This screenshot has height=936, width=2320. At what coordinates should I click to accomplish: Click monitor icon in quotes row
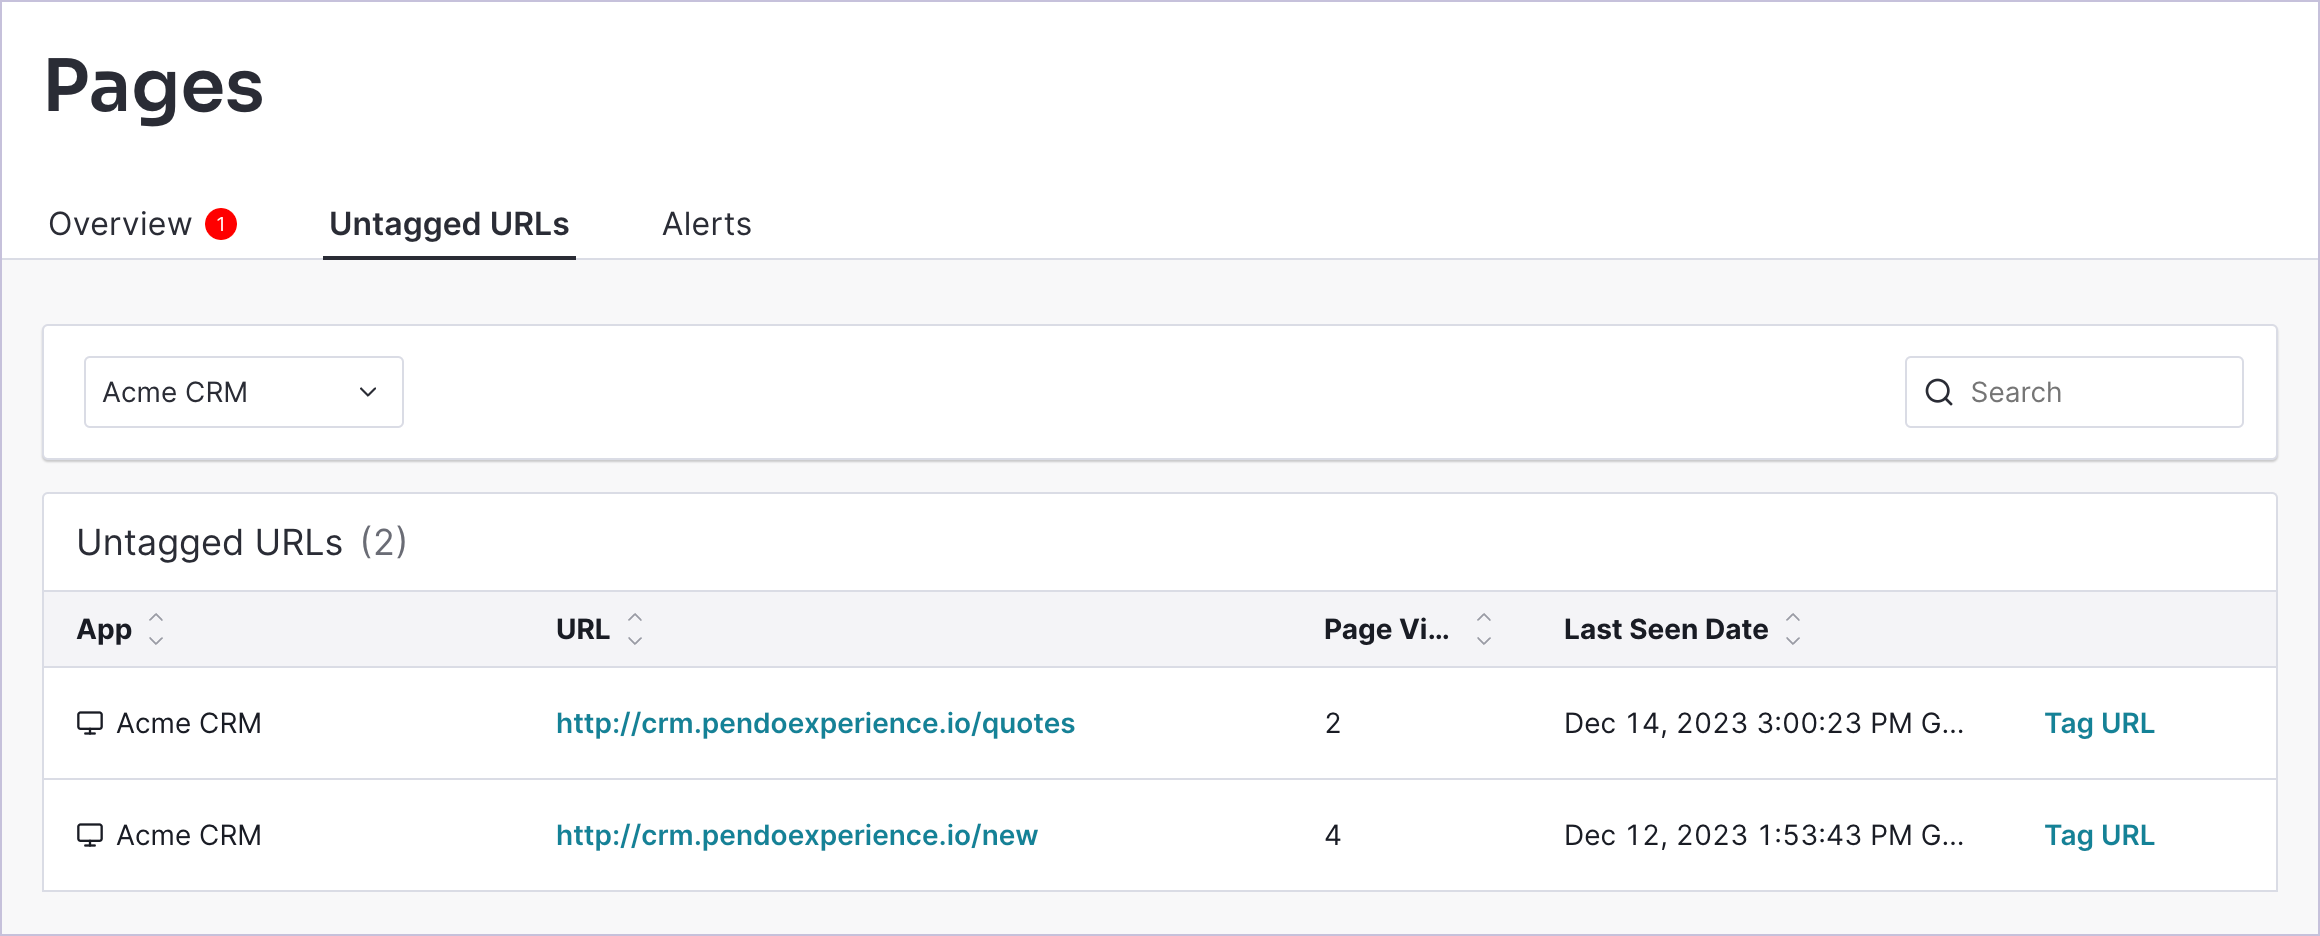pyautogui.click(x=90, y=723)
